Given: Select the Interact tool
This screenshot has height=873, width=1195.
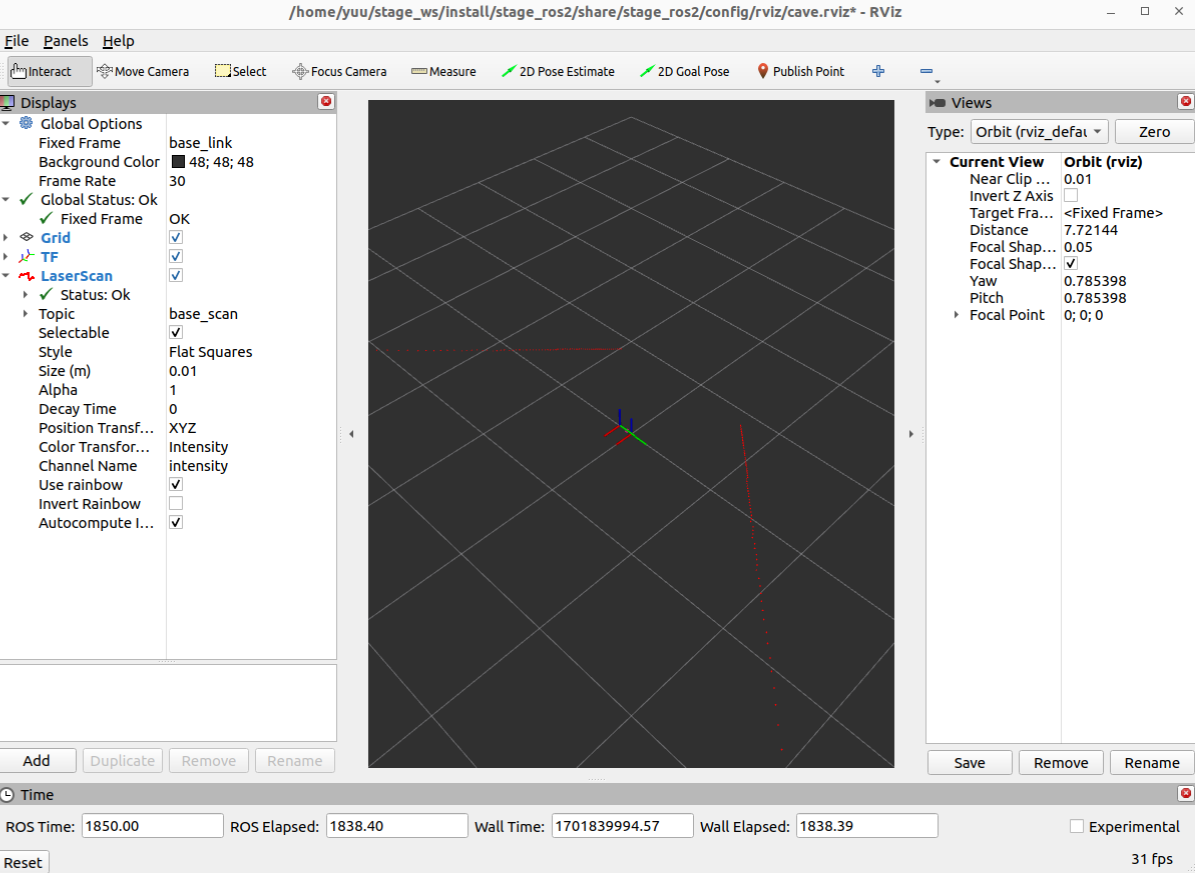Looking at the screenshot, I should click(50, 71).
